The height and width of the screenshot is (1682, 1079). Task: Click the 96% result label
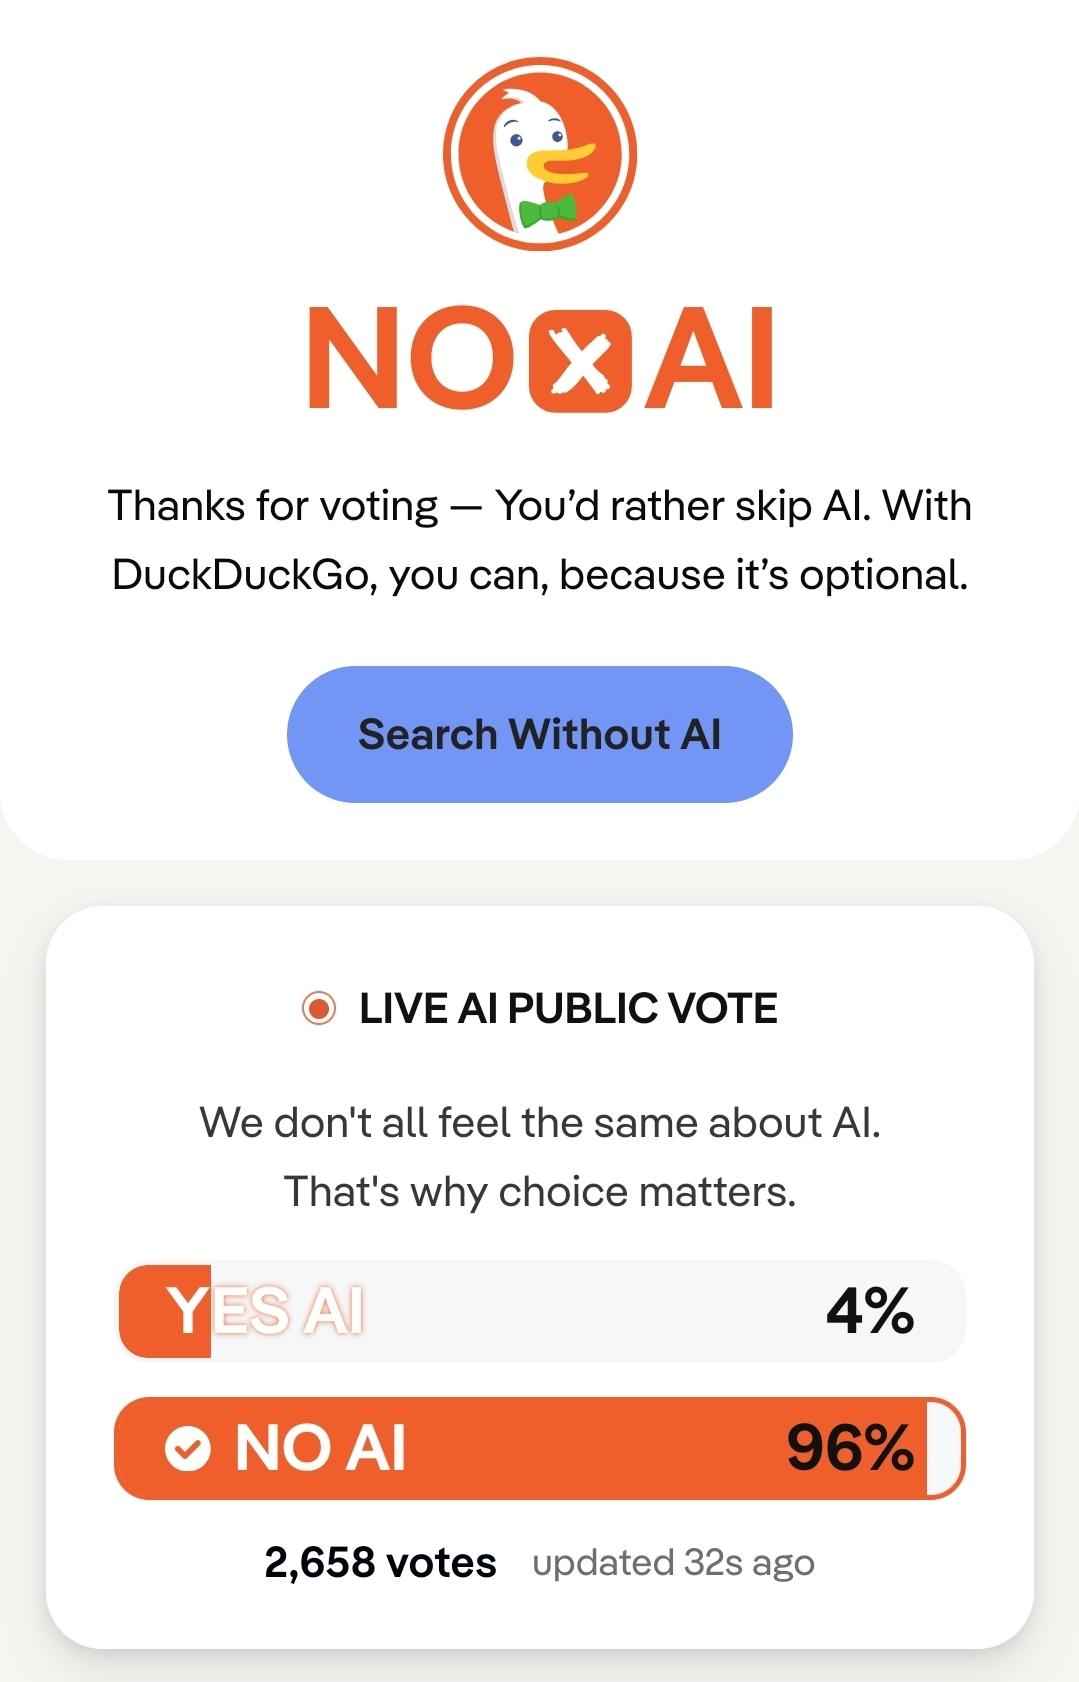[849, 1447]
